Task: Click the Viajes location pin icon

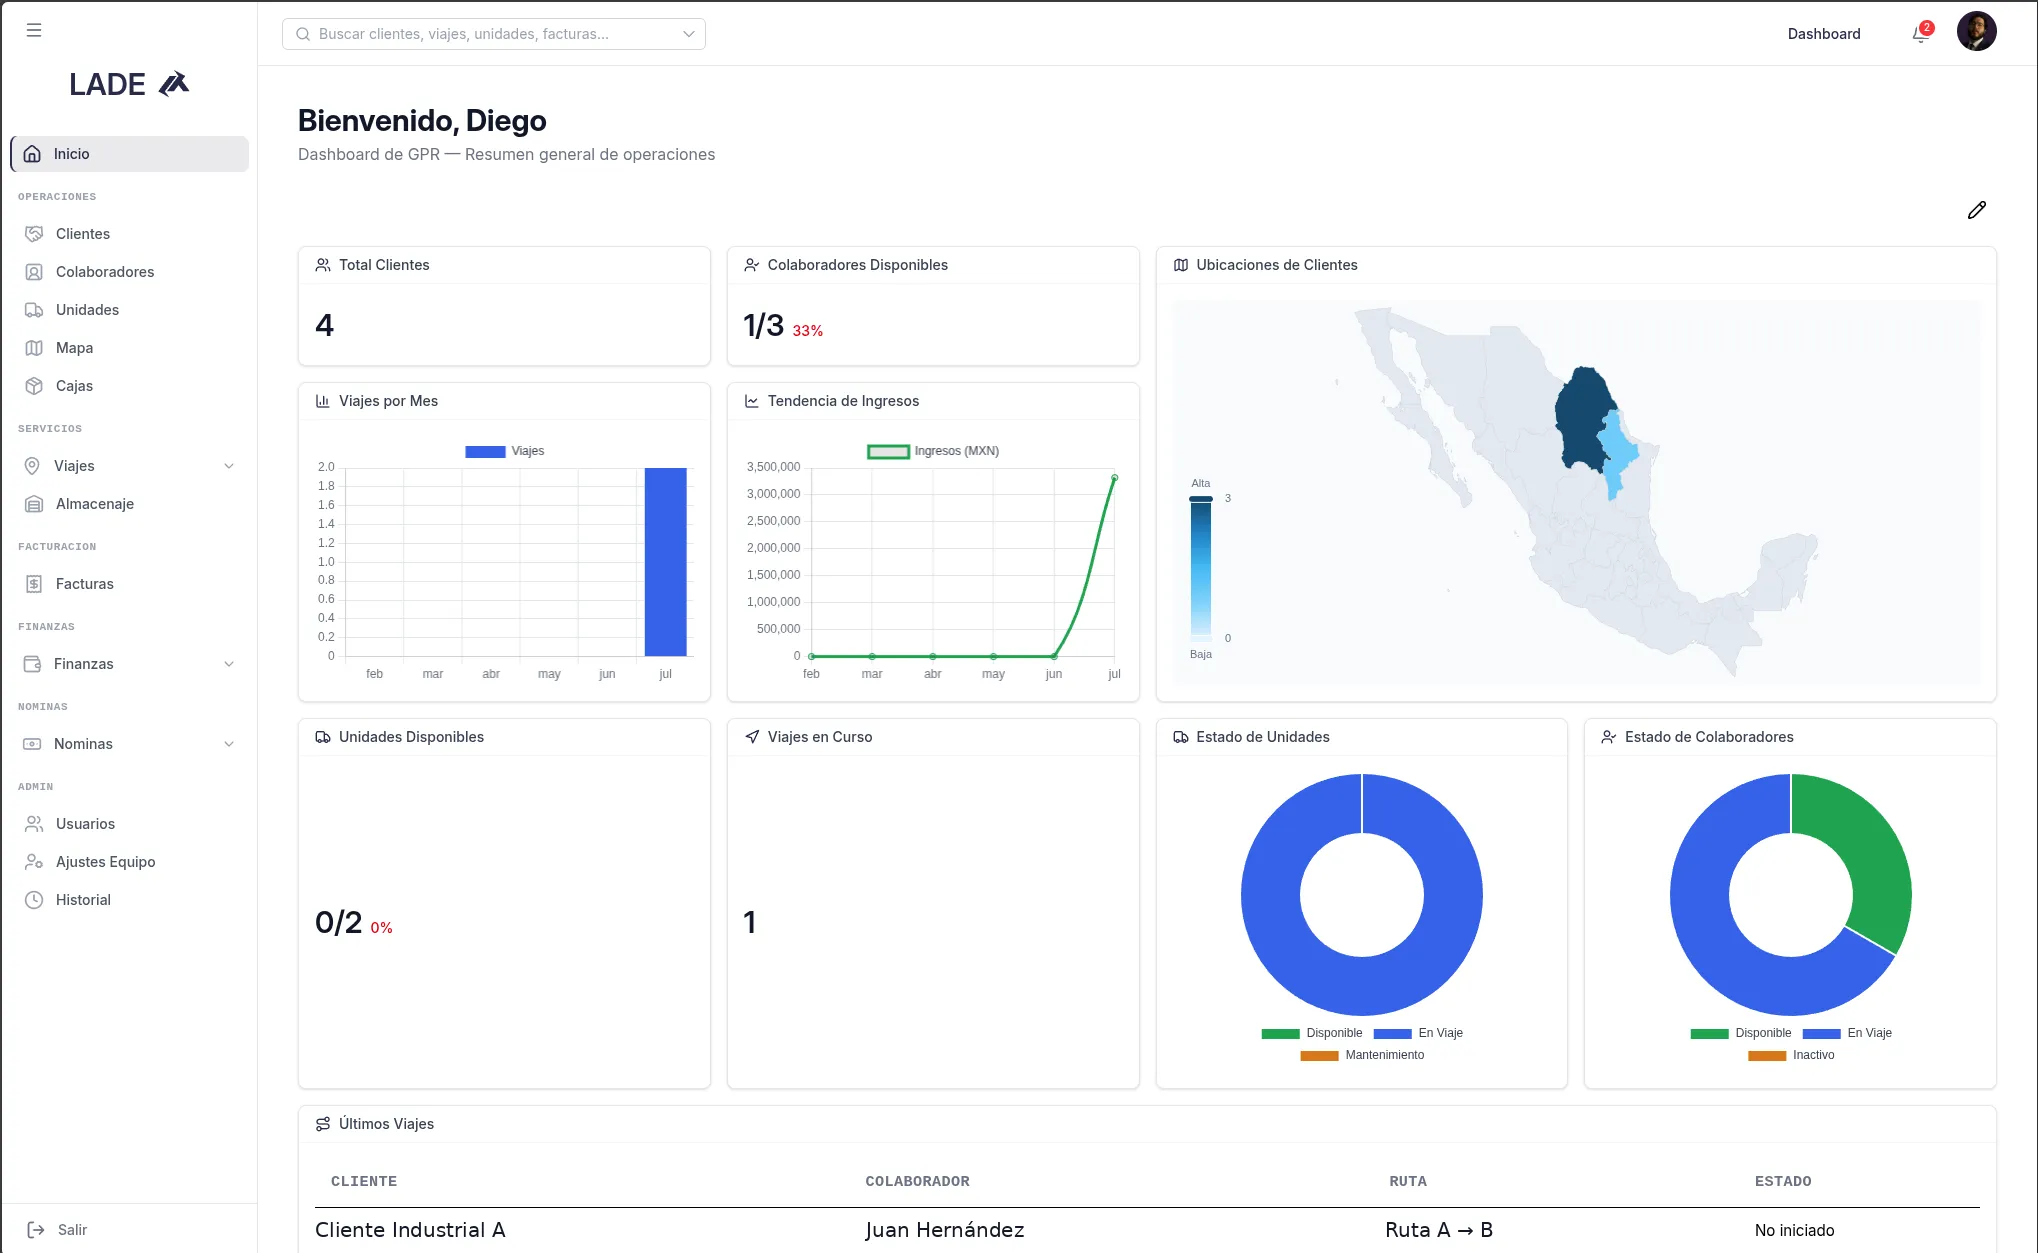Action: click(x=32, y=466)
